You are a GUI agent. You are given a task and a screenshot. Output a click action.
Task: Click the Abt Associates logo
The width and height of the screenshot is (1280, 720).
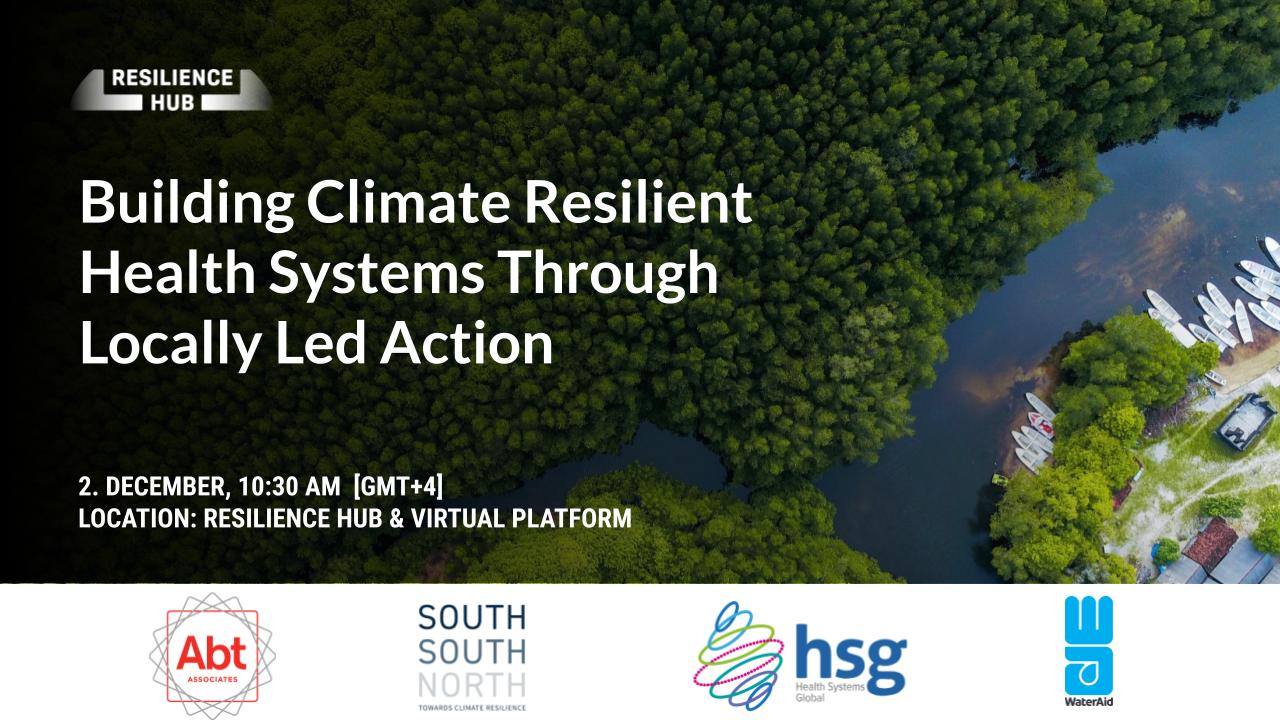click(212, 655)
